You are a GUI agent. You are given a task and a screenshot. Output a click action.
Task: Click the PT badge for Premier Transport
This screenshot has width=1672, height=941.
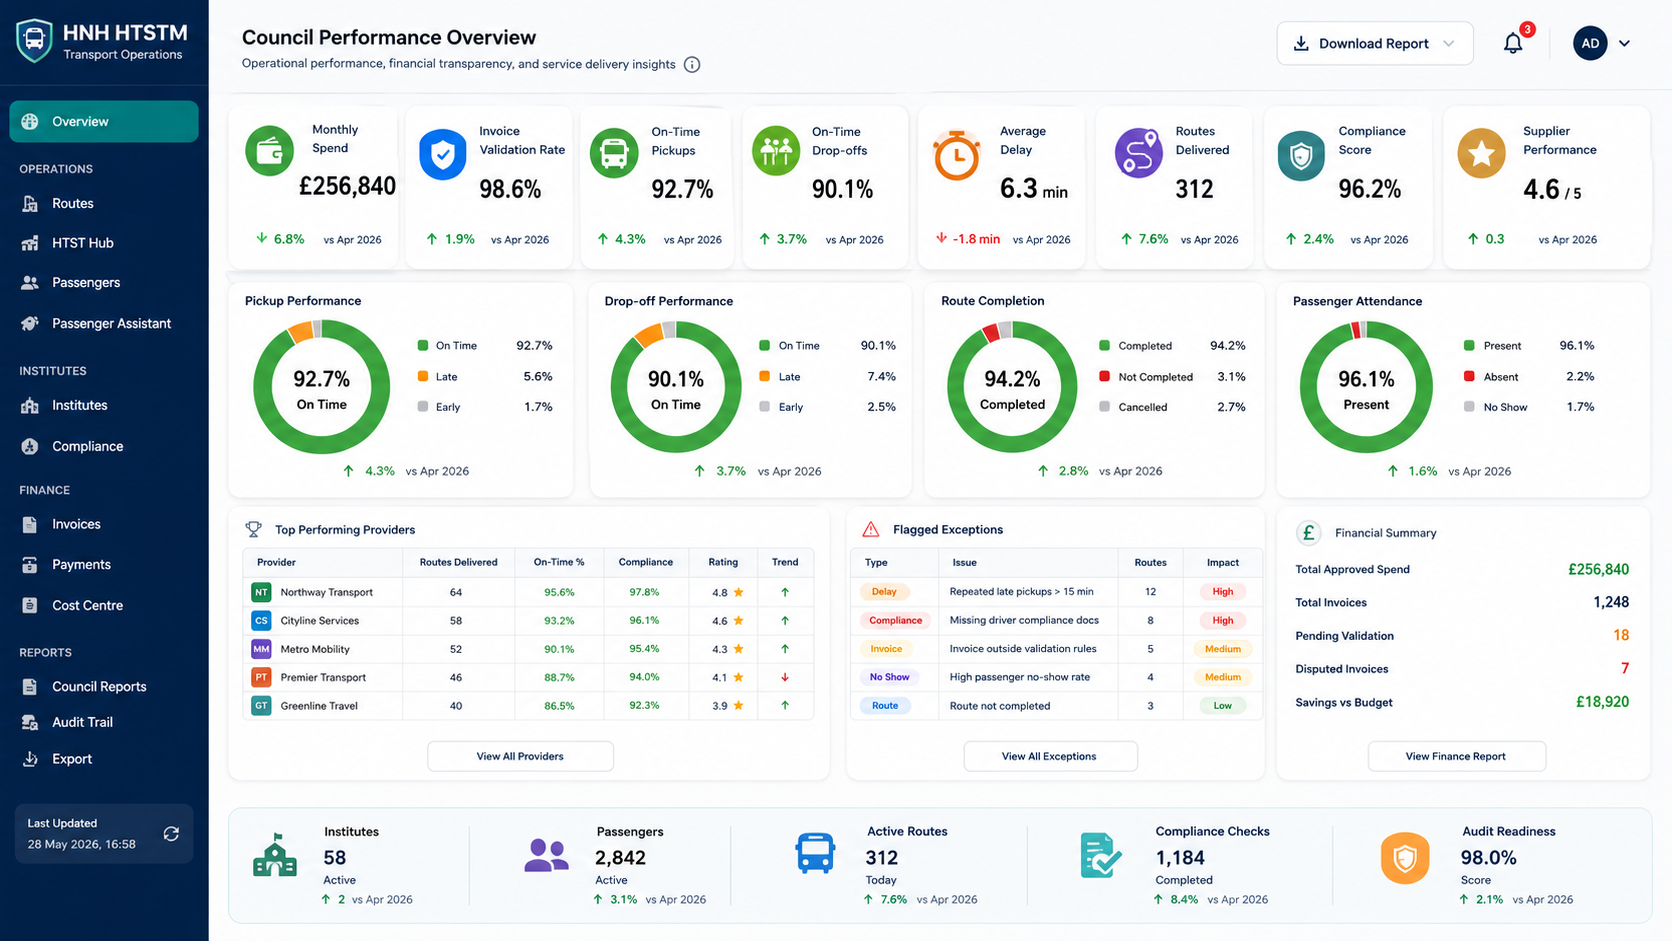pyautogui.click(x=261, y=677)
